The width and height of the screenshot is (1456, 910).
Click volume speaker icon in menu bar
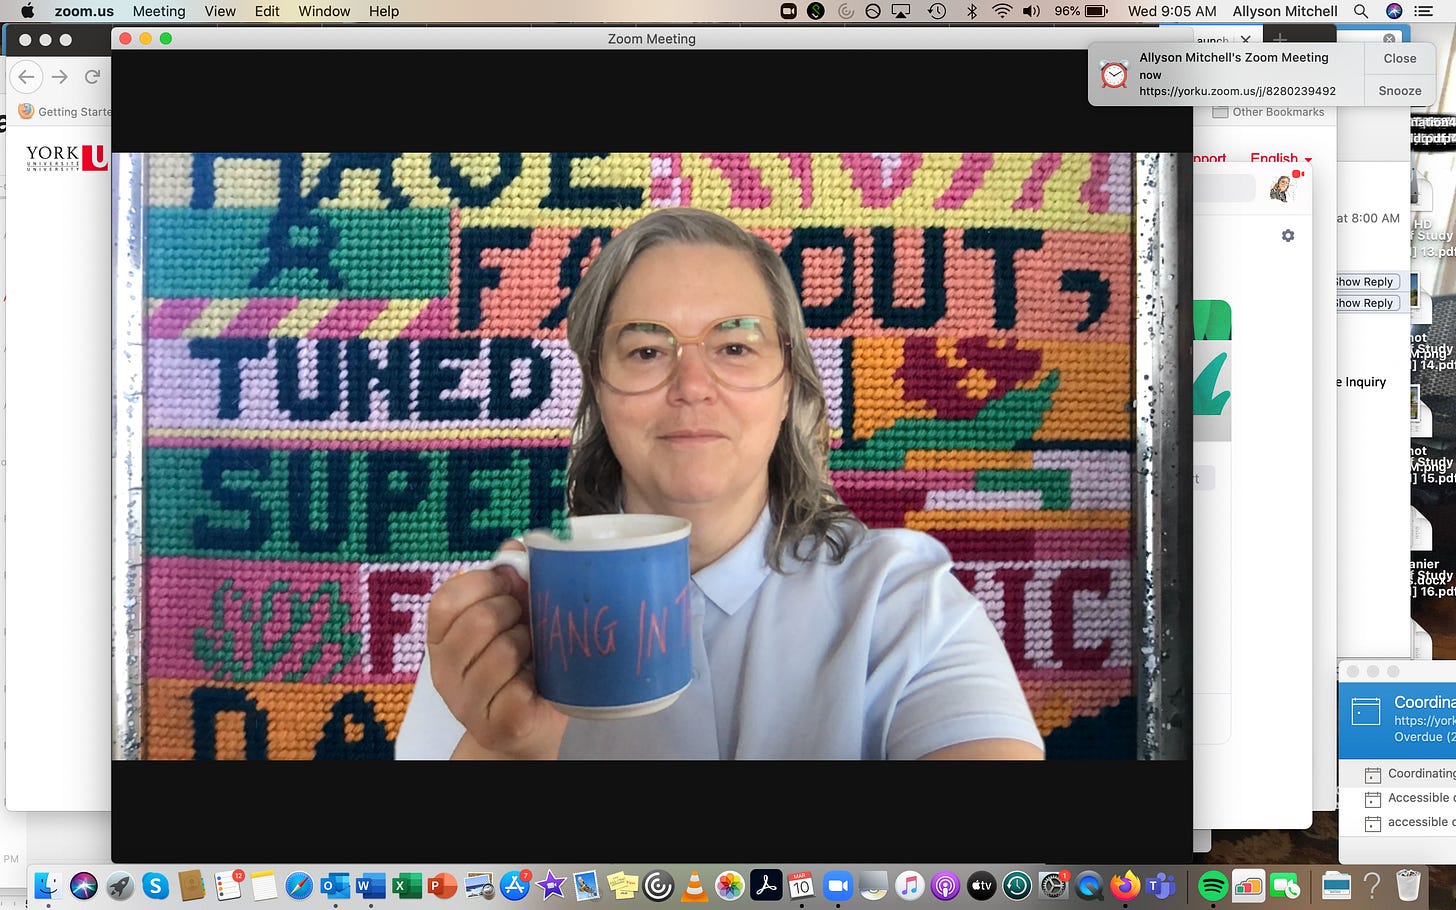pos(1033,11)
